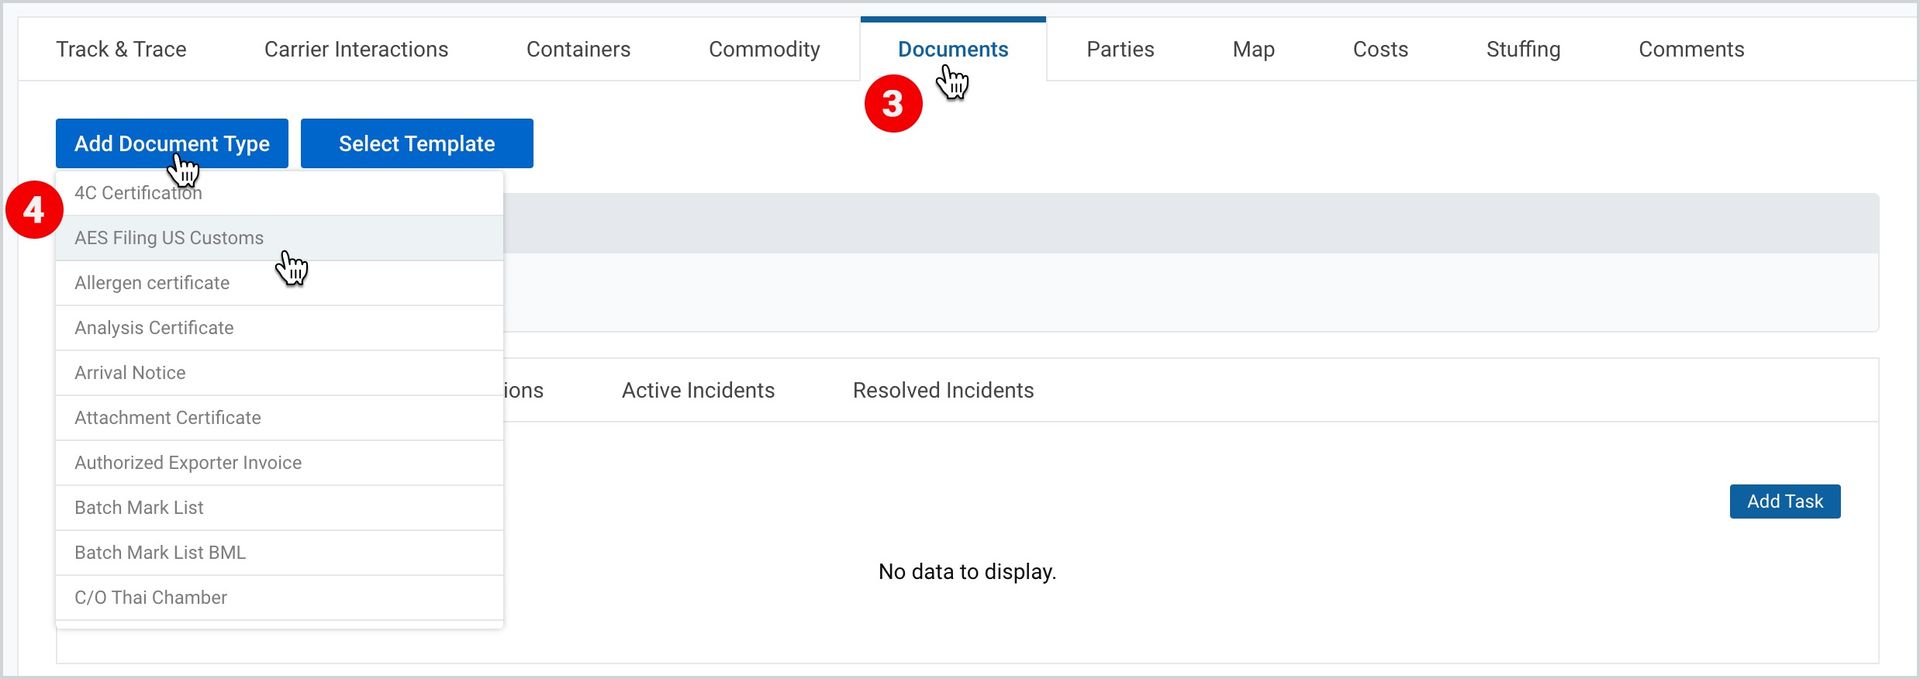
Task: Click the Add Task button
Action: 1785,501
